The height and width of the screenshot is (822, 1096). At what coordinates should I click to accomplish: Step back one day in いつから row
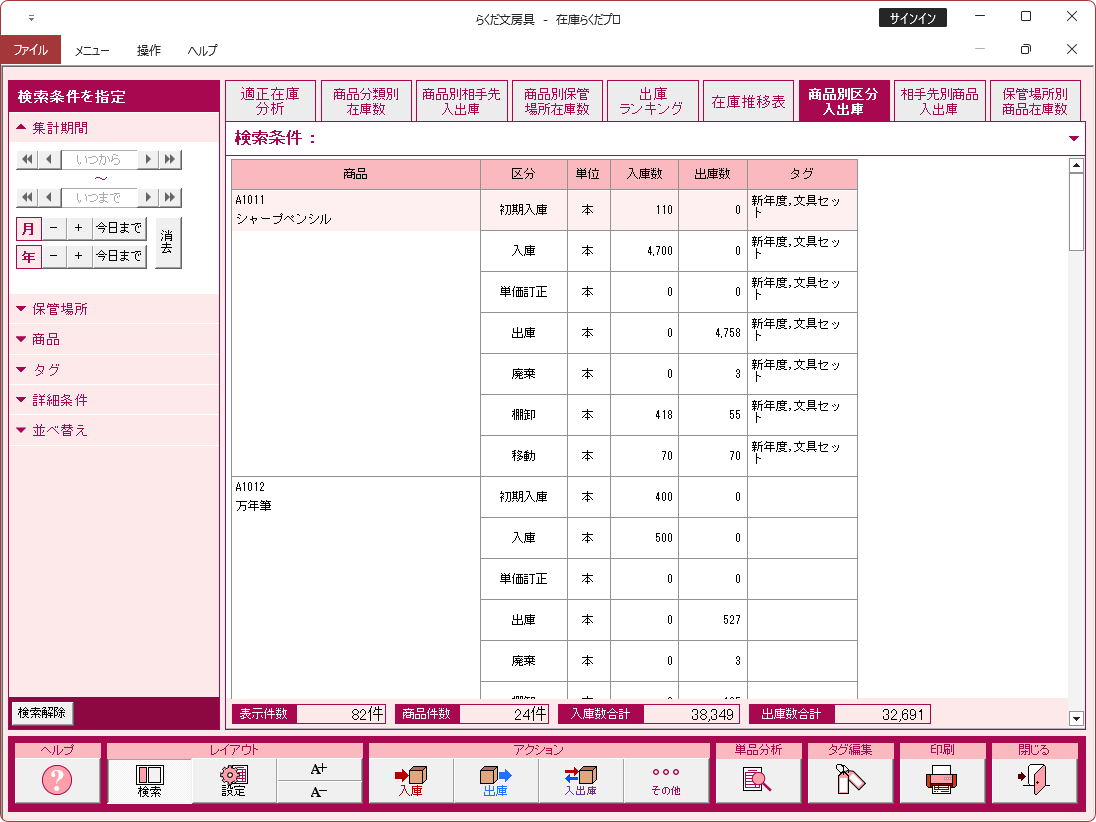[x=48, y=159]
